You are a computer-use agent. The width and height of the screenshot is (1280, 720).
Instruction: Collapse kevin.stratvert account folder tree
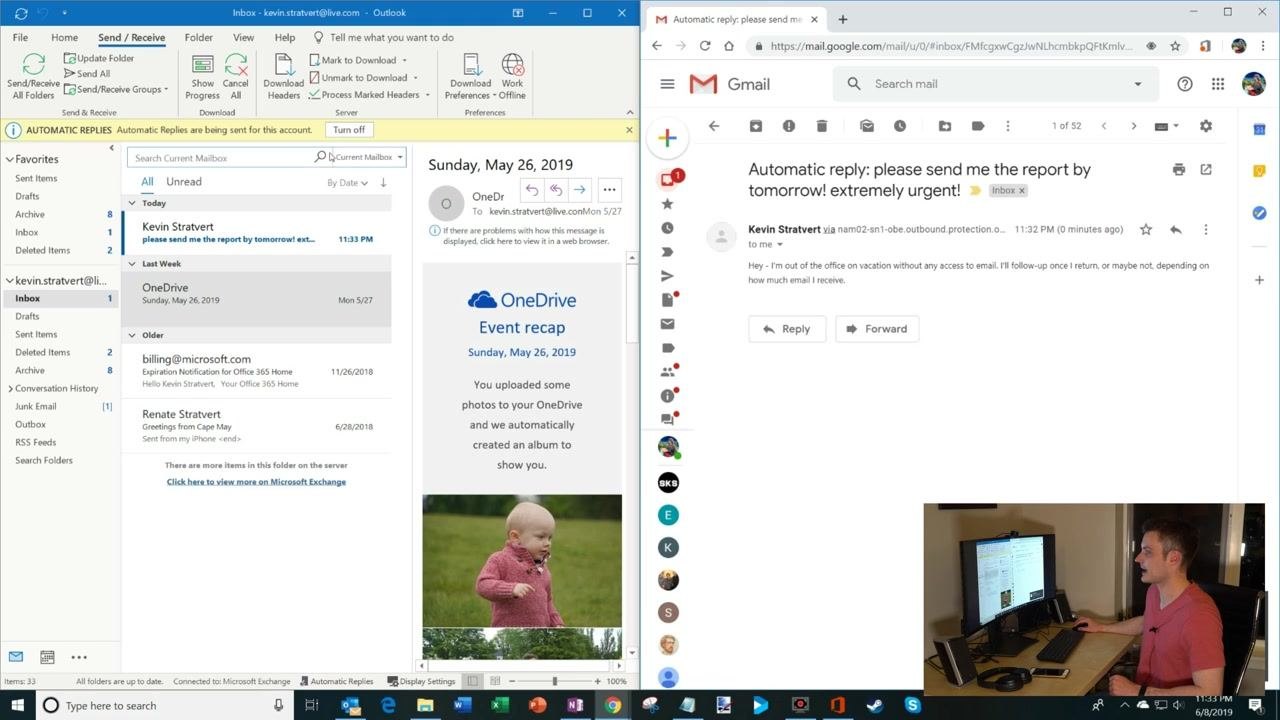click(x=9, y=281)
